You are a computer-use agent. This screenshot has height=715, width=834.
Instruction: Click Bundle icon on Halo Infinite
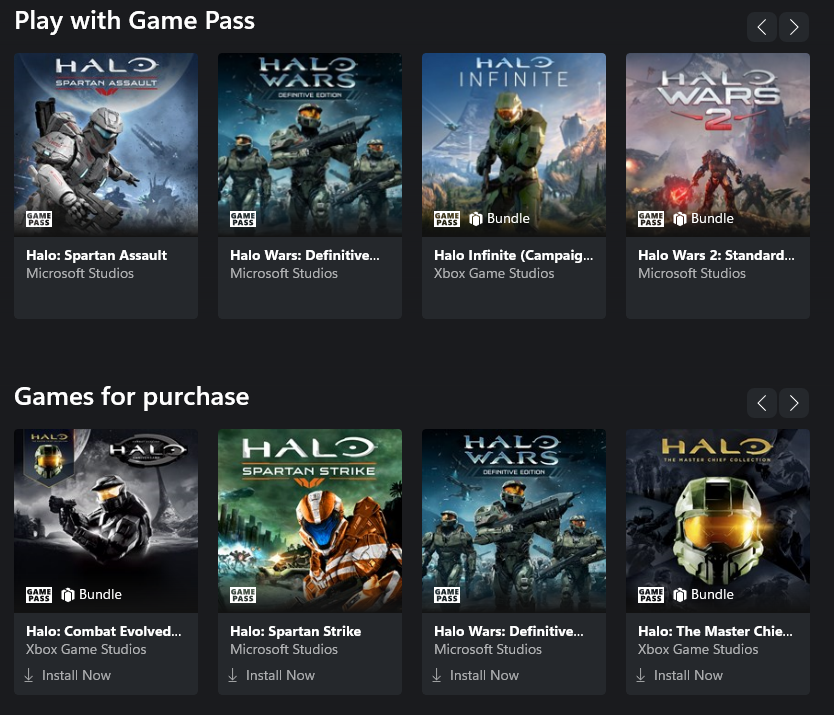click(x=476, y=219)
